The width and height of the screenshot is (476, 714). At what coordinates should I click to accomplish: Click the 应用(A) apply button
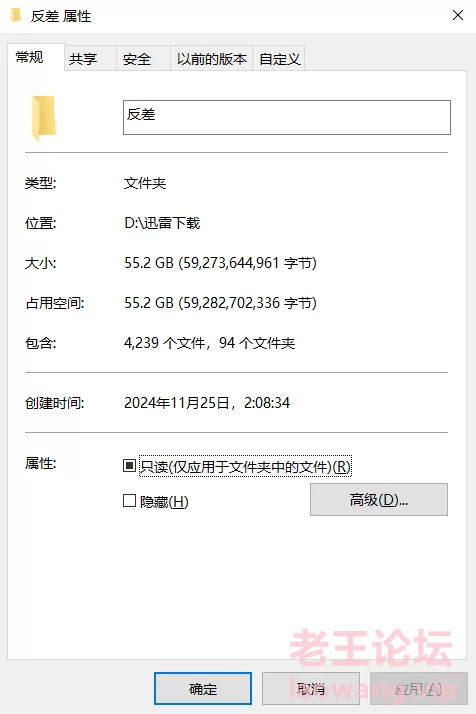click(x=418, y=688)
